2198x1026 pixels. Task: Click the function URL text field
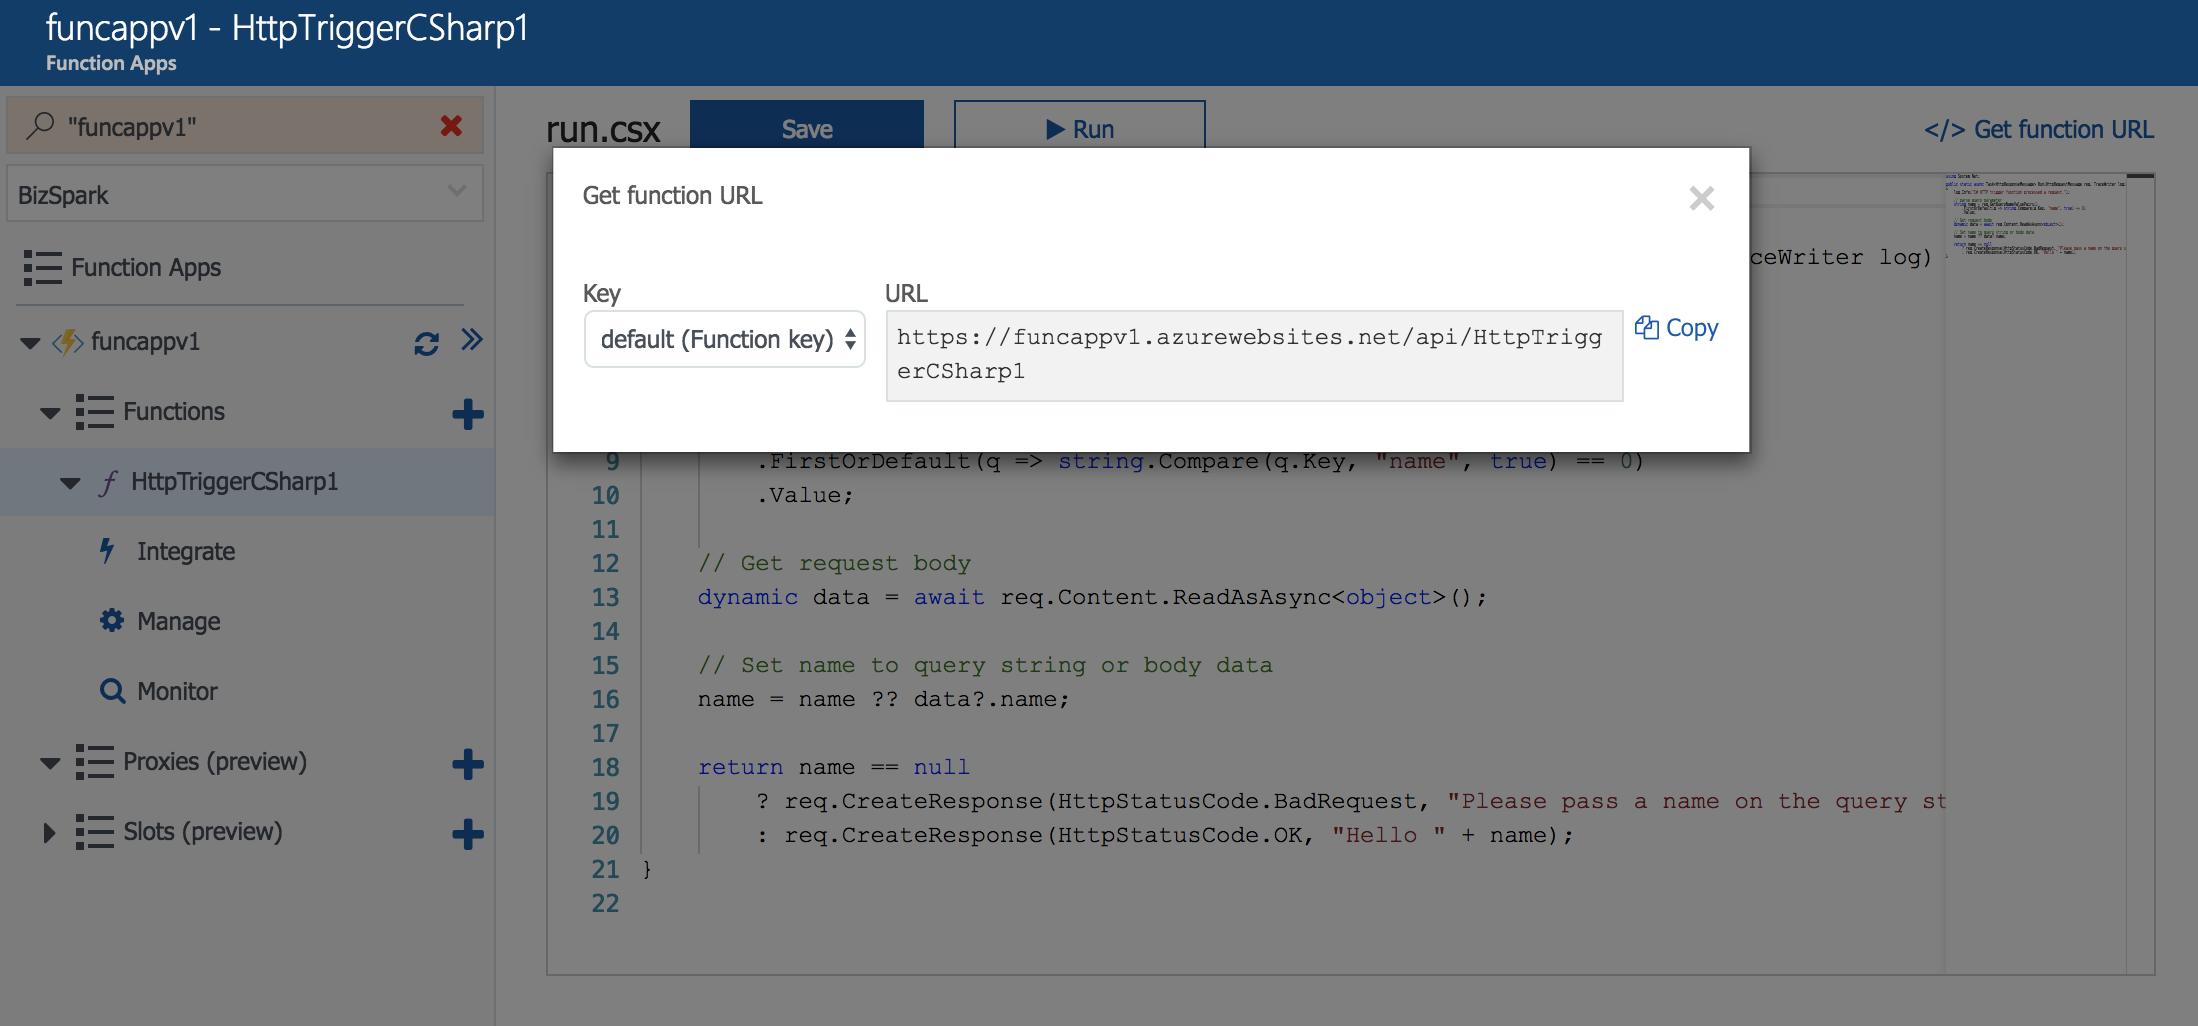point(1254,356)
